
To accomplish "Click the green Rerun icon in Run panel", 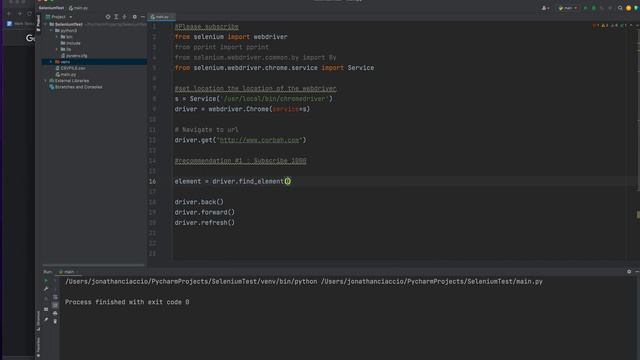I will (x=46, y=280).
